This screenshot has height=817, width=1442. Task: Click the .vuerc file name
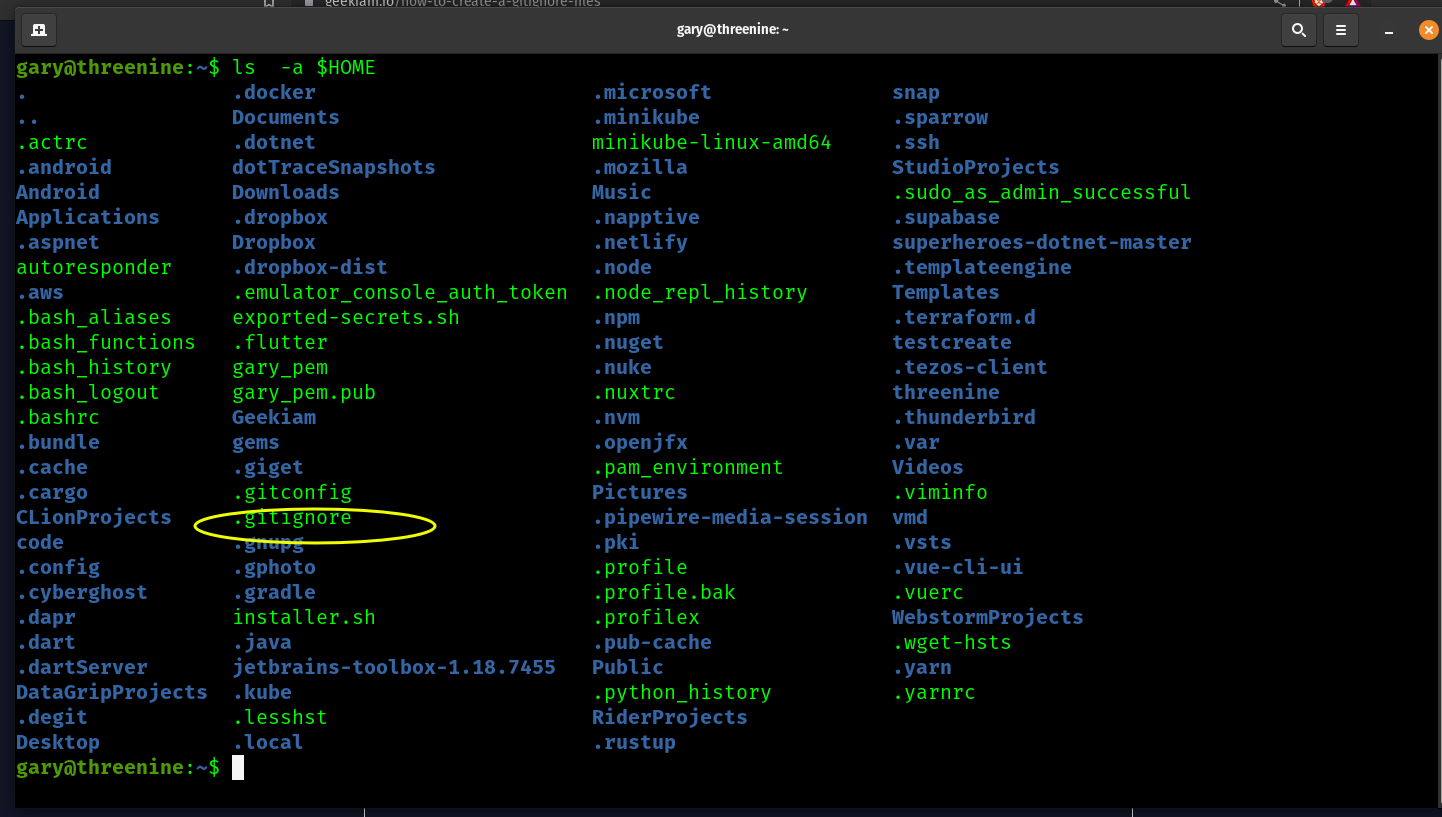(928, 592)
